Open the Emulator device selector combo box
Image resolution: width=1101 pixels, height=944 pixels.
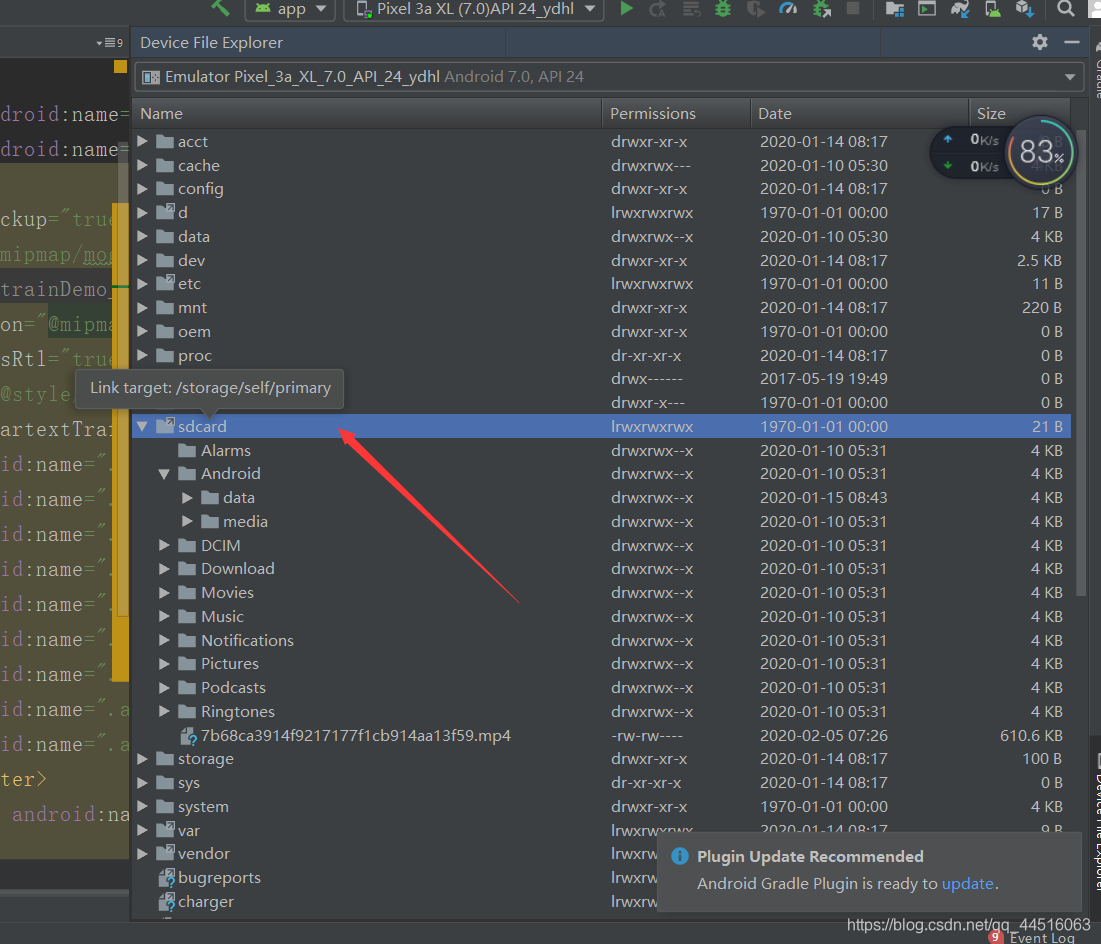click(607, 77)
